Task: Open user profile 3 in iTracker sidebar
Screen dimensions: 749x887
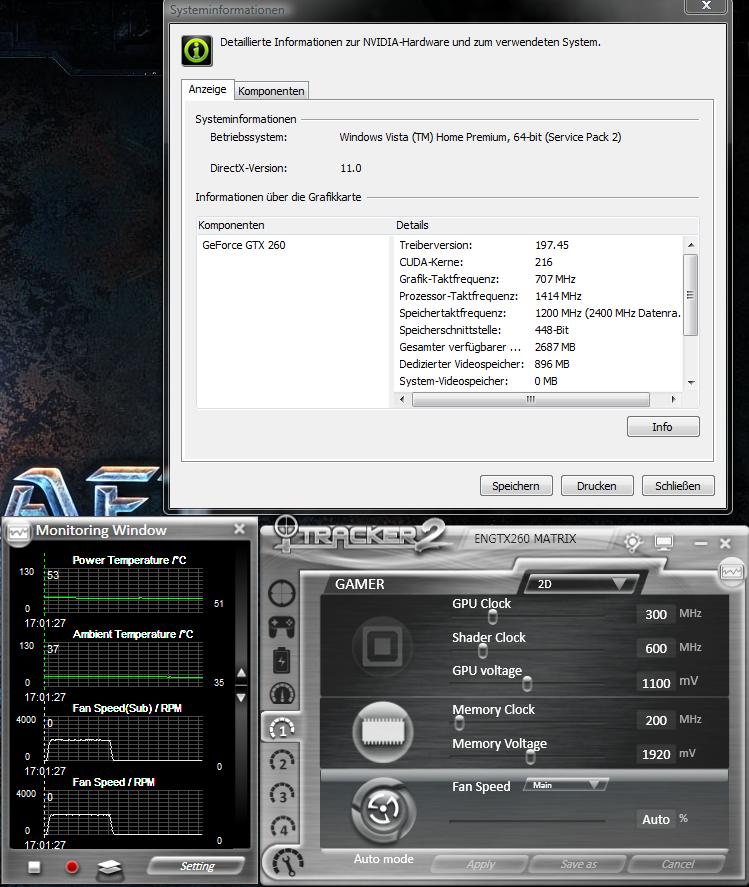Action: click(x=282, y=794)
